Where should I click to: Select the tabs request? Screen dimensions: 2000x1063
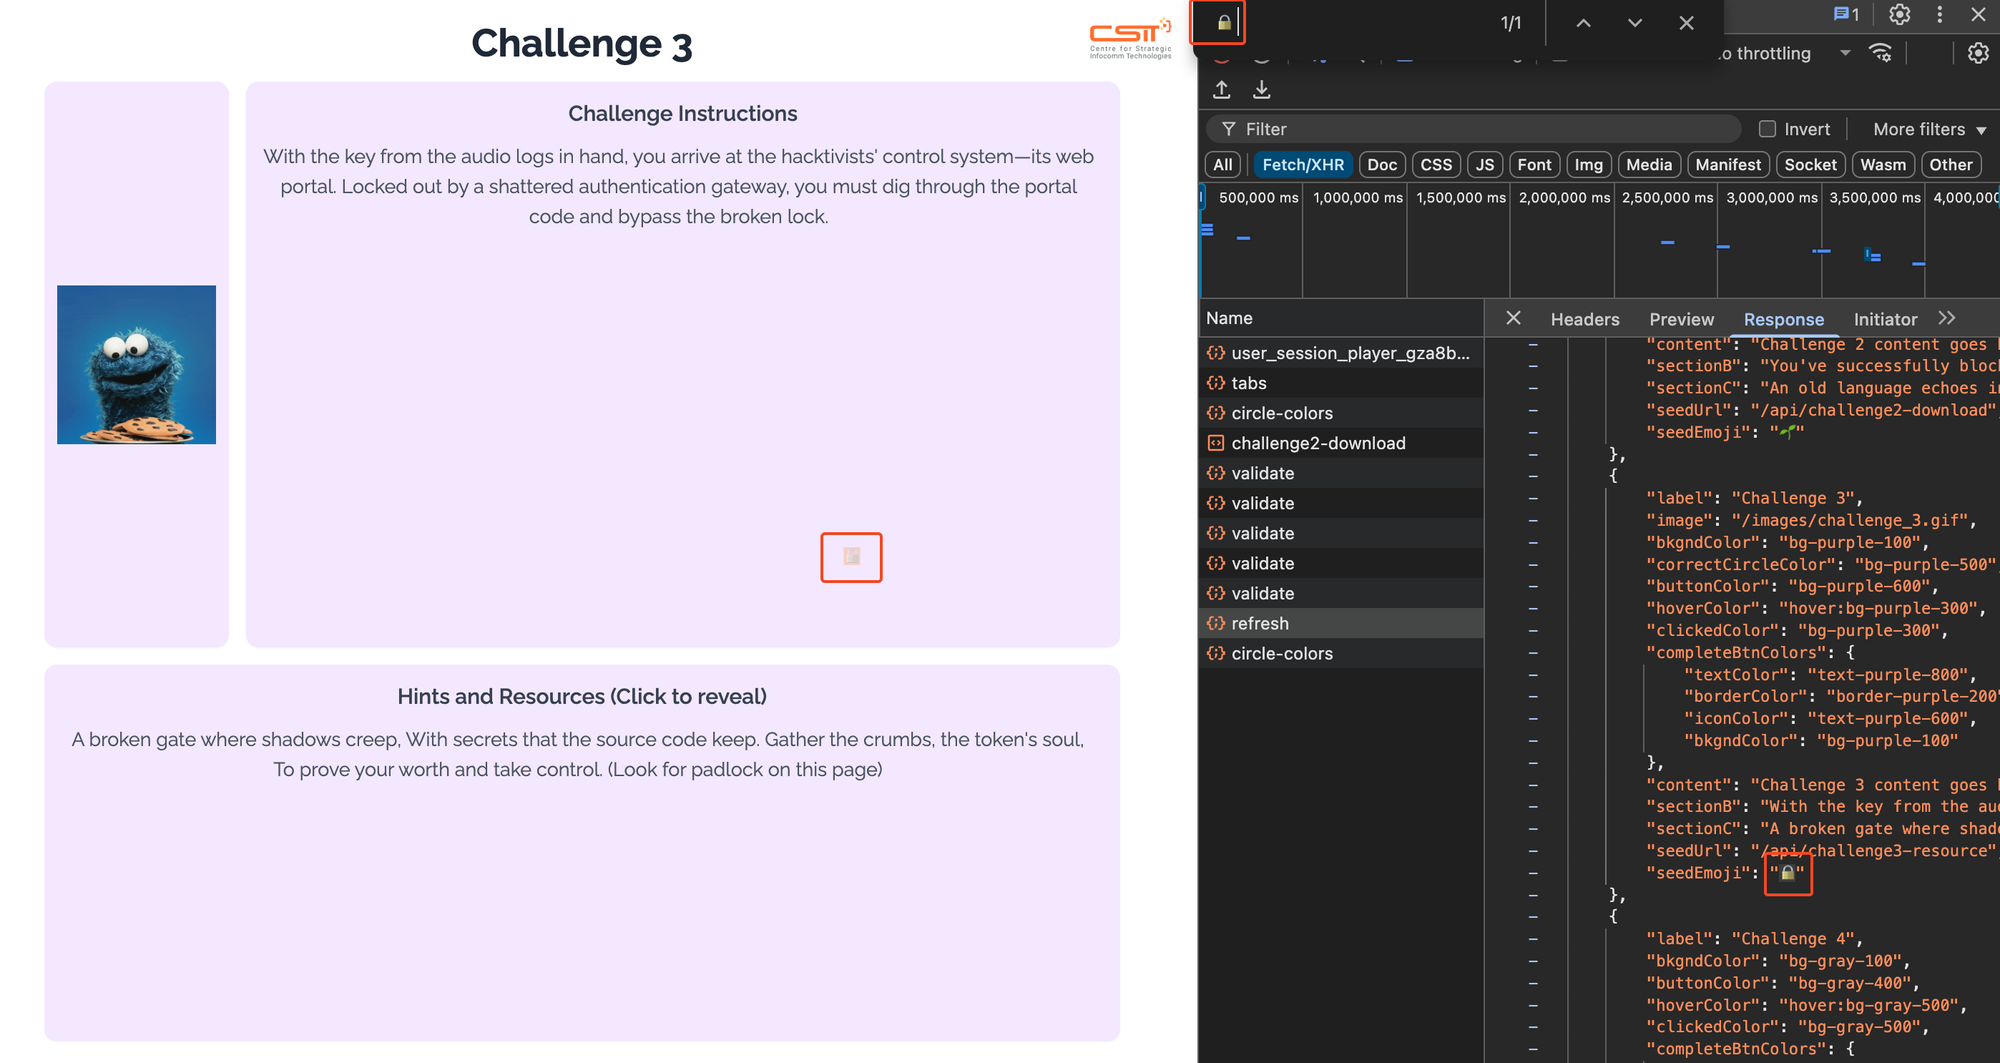(x=1341, y=383)
